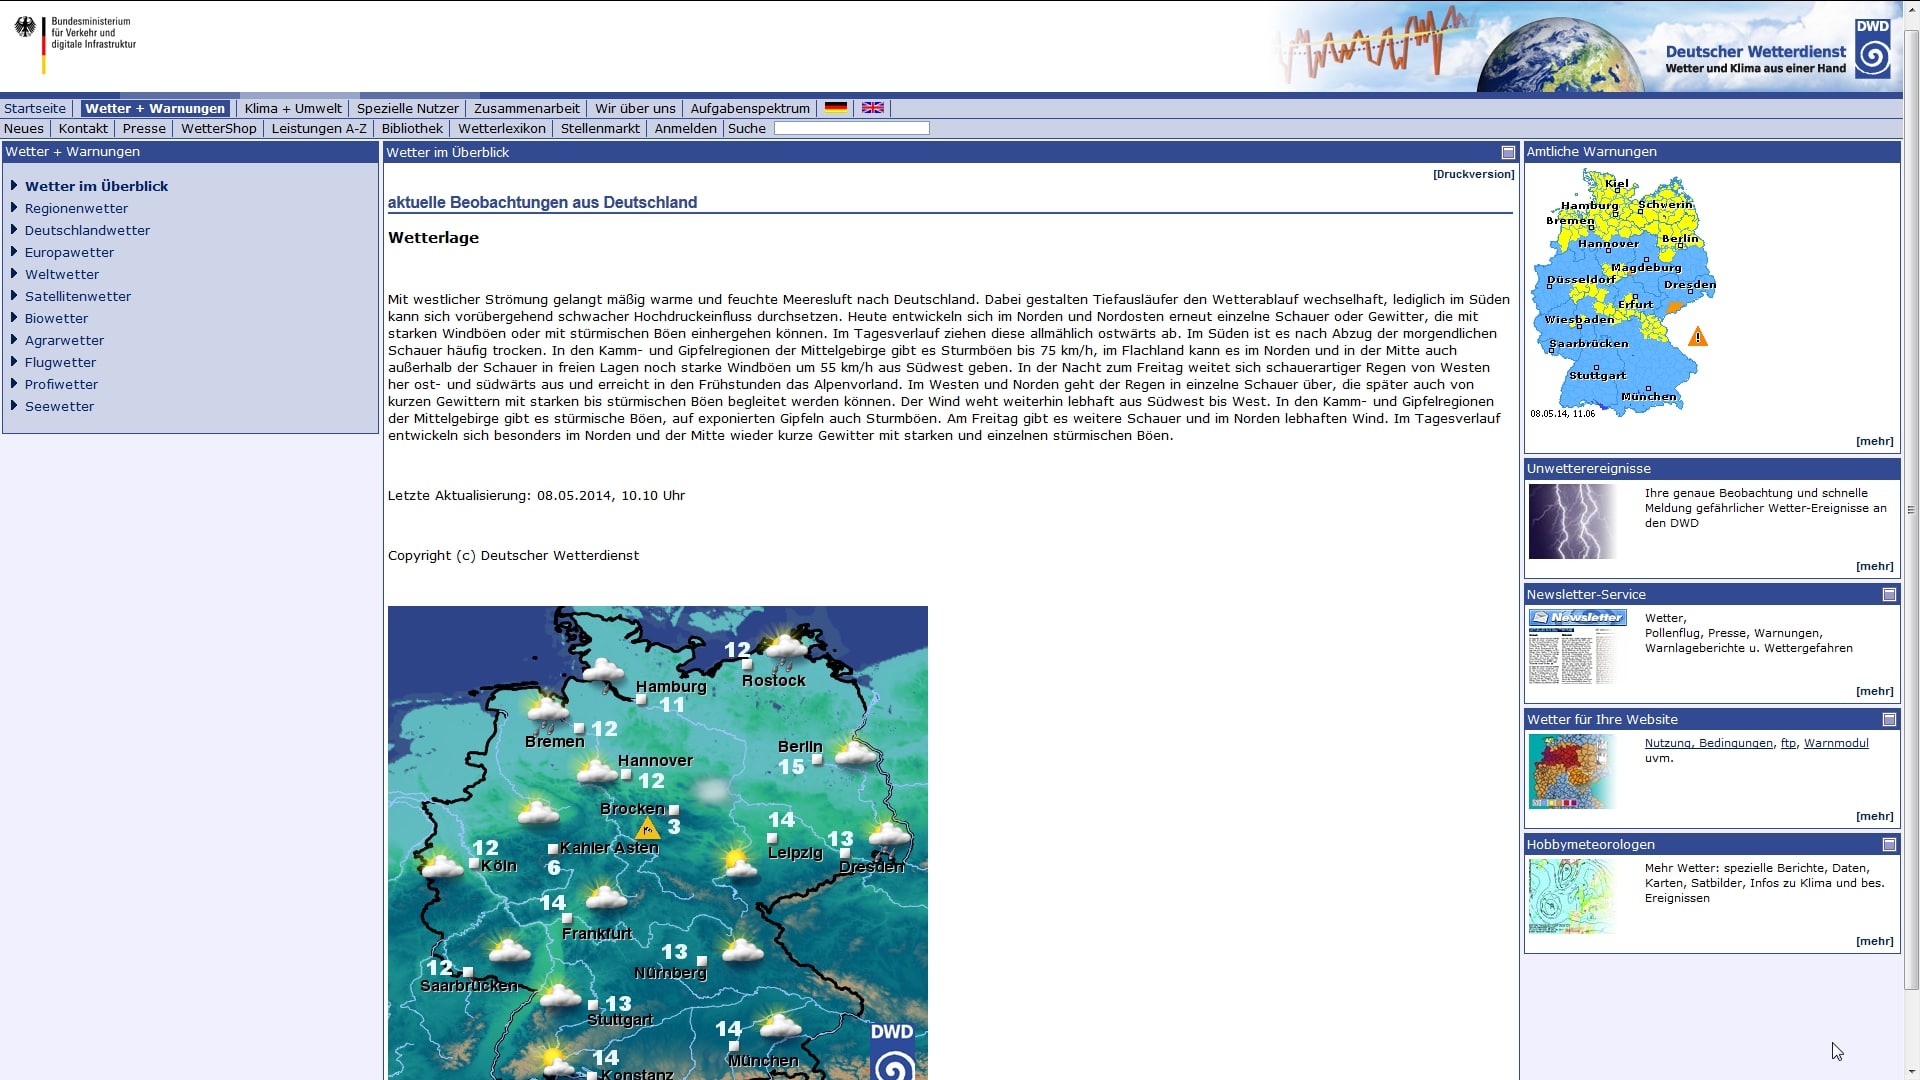Switch language with the British flag icon
This screenshot has height=1080, width=1920.
click(x=873, y=108)
